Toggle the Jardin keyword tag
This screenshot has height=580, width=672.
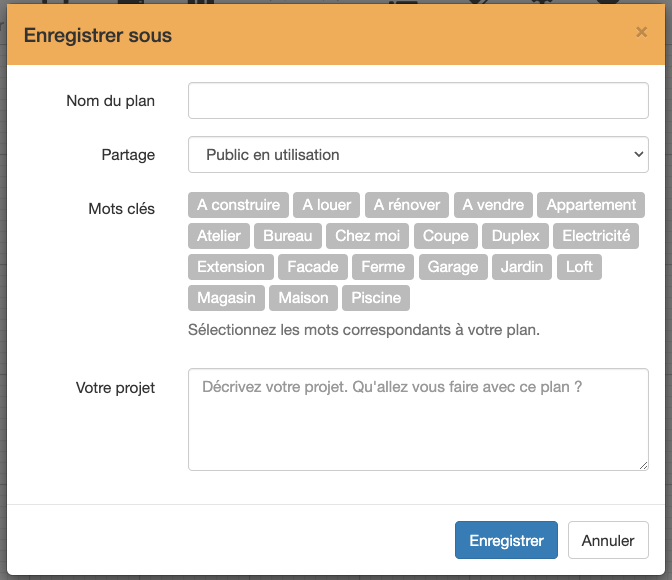[x=522, y=267]
